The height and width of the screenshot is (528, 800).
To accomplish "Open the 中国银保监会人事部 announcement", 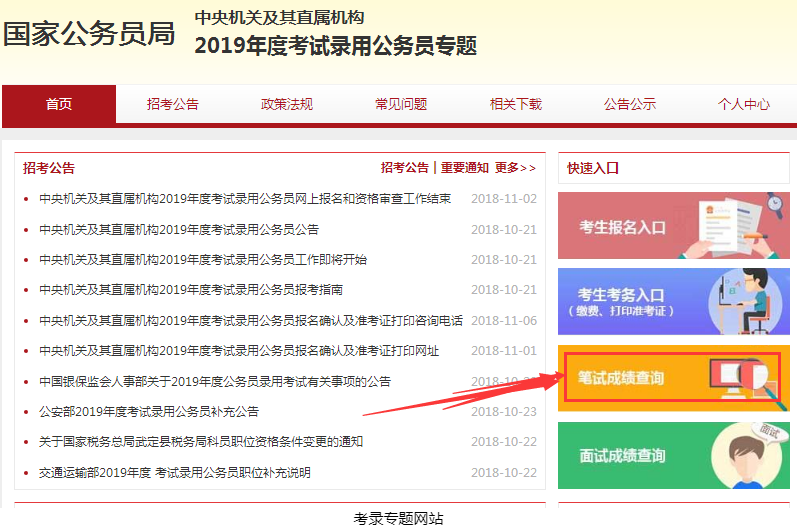I will pyautogui.click(x=215, y=381).
